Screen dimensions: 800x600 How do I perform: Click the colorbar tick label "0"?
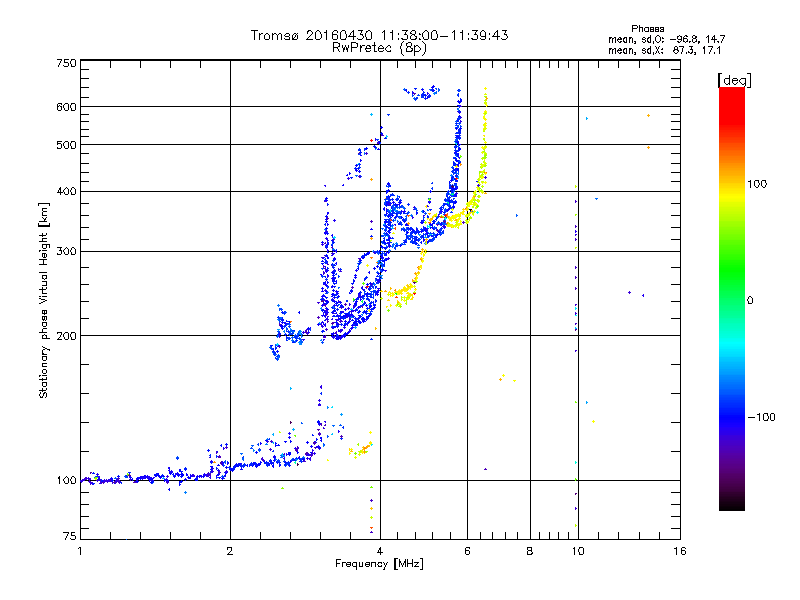[750, 301]
